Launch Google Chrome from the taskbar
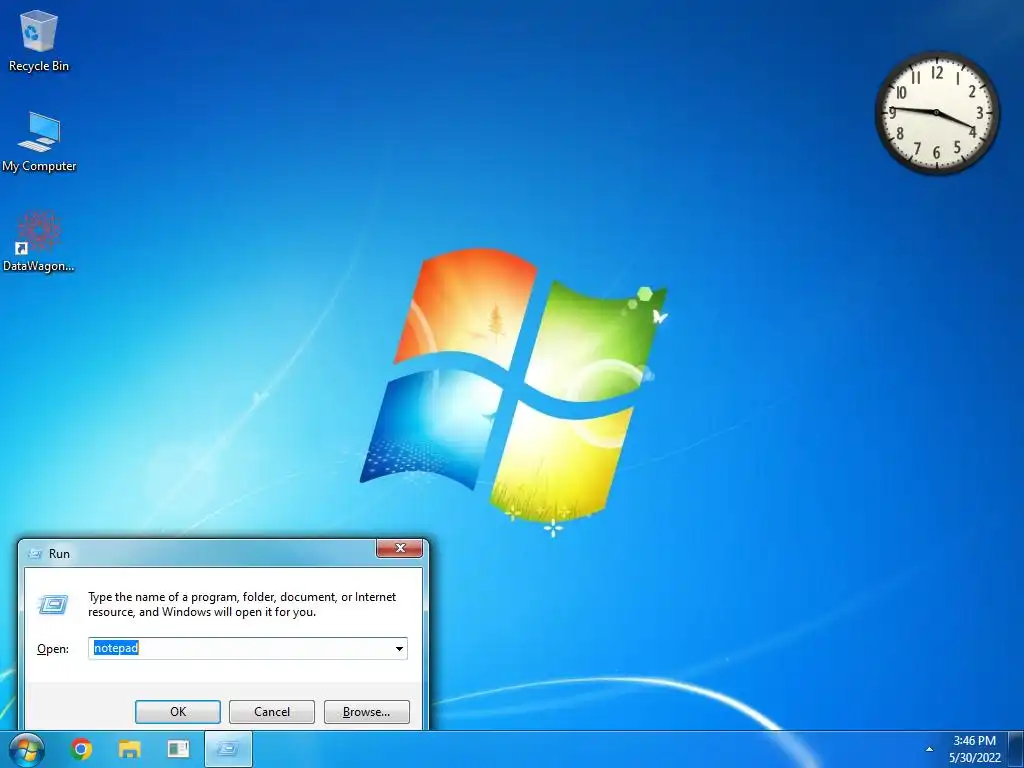This screenshot has width=1024, height=768. (x=82, y=749)
